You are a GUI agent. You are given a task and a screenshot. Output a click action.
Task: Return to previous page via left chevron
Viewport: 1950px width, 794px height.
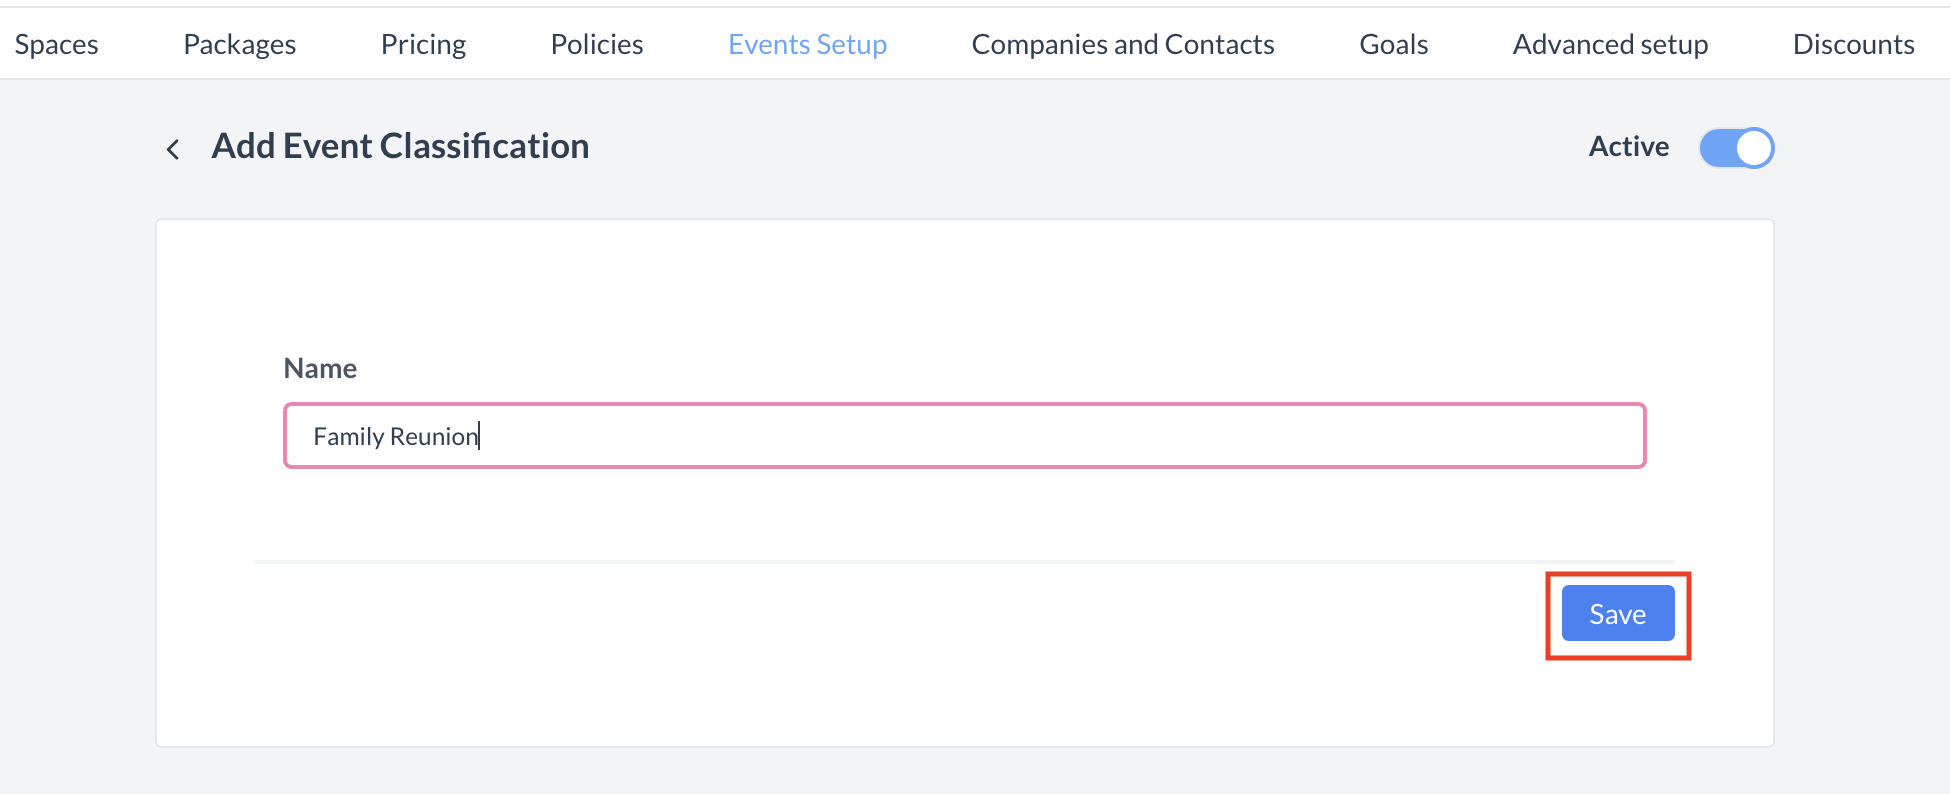click(x=173, y=148)
